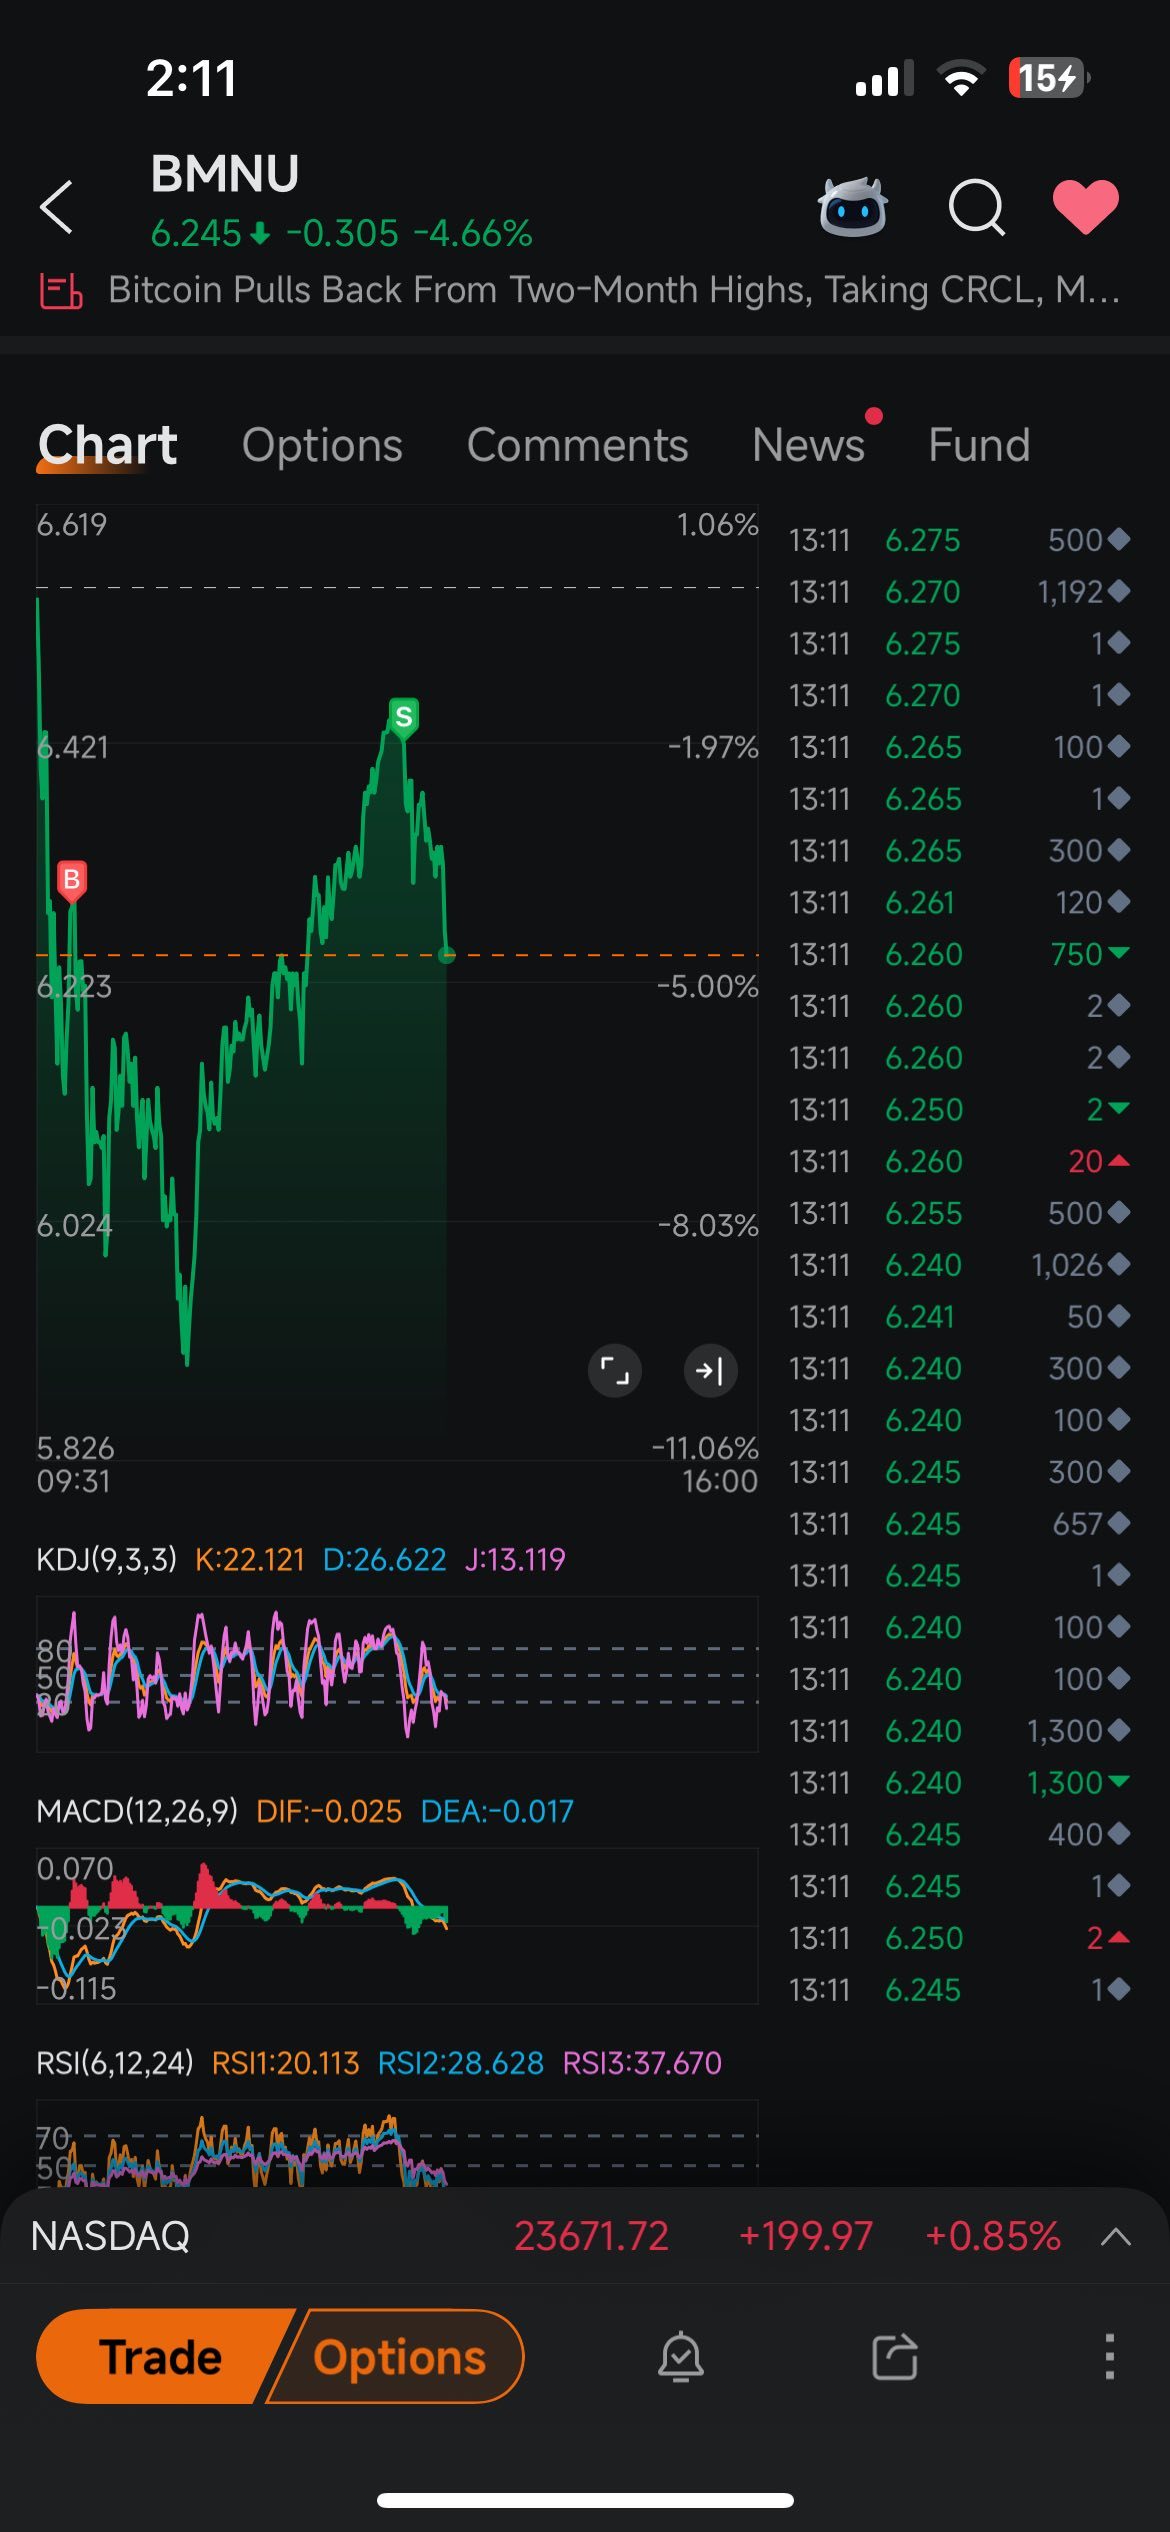The height and width of the screenshot is (2532, 1170).
Task: Select the 6.261 trade with volume 120
Action: tap(959, 903)
